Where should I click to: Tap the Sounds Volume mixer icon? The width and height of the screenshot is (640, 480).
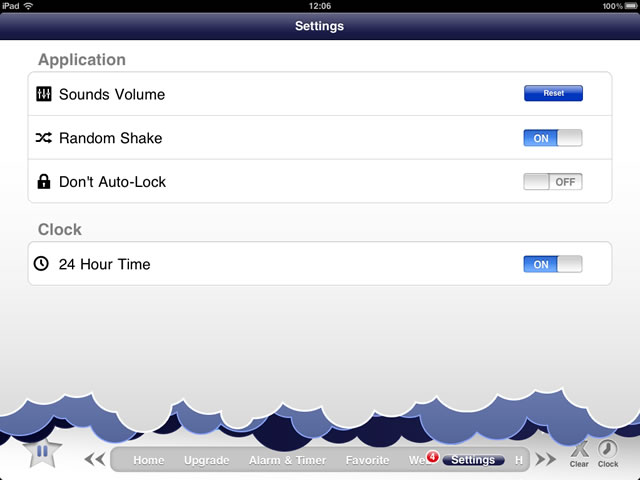[44, 94]
